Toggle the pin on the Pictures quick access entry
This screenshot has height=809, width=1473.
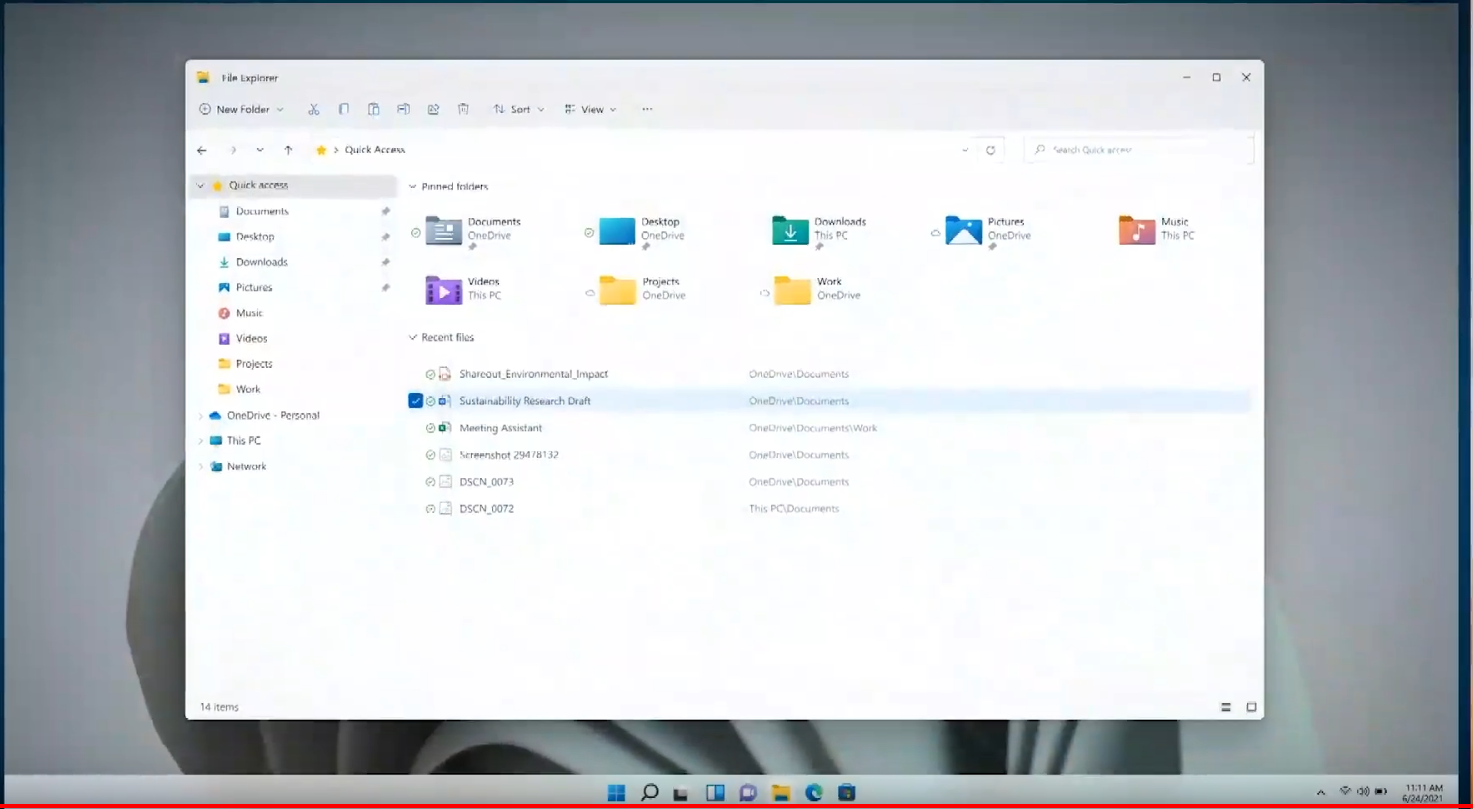(386, 287)
